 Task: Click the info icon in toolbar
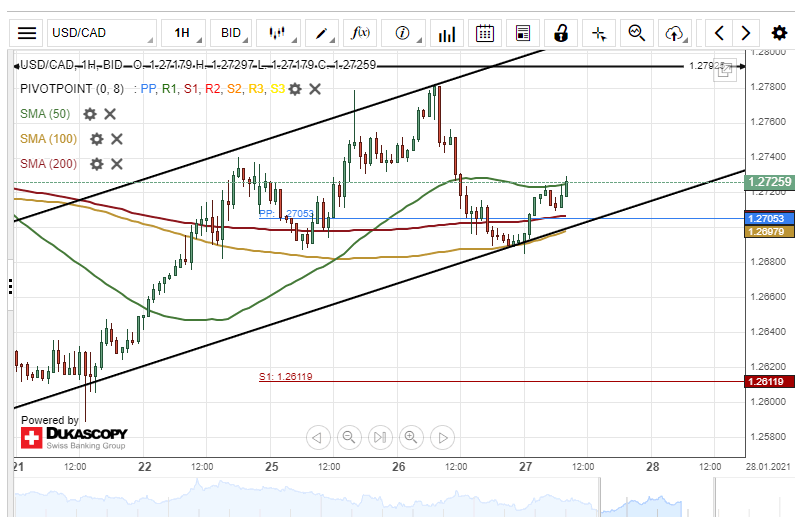tap(402, 33)
